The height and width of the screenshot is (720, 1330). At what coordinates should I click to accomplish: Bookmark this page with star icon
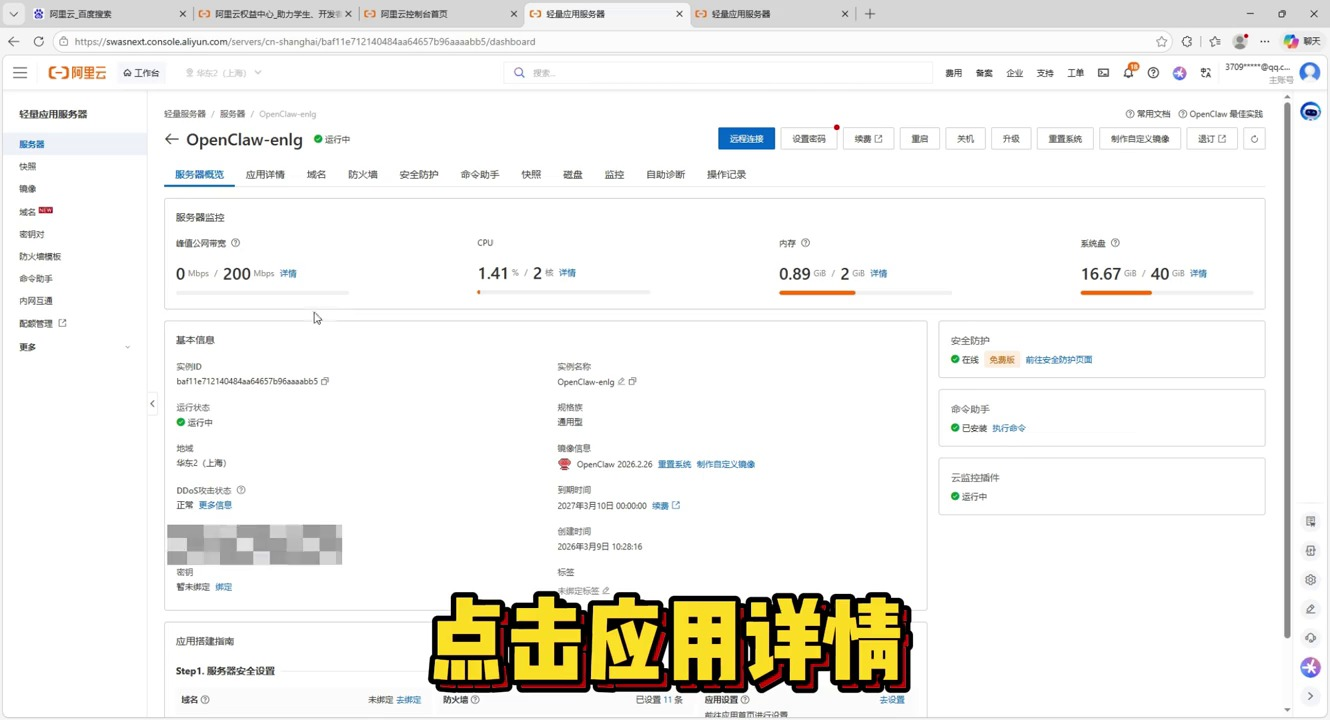(1161, 41)
